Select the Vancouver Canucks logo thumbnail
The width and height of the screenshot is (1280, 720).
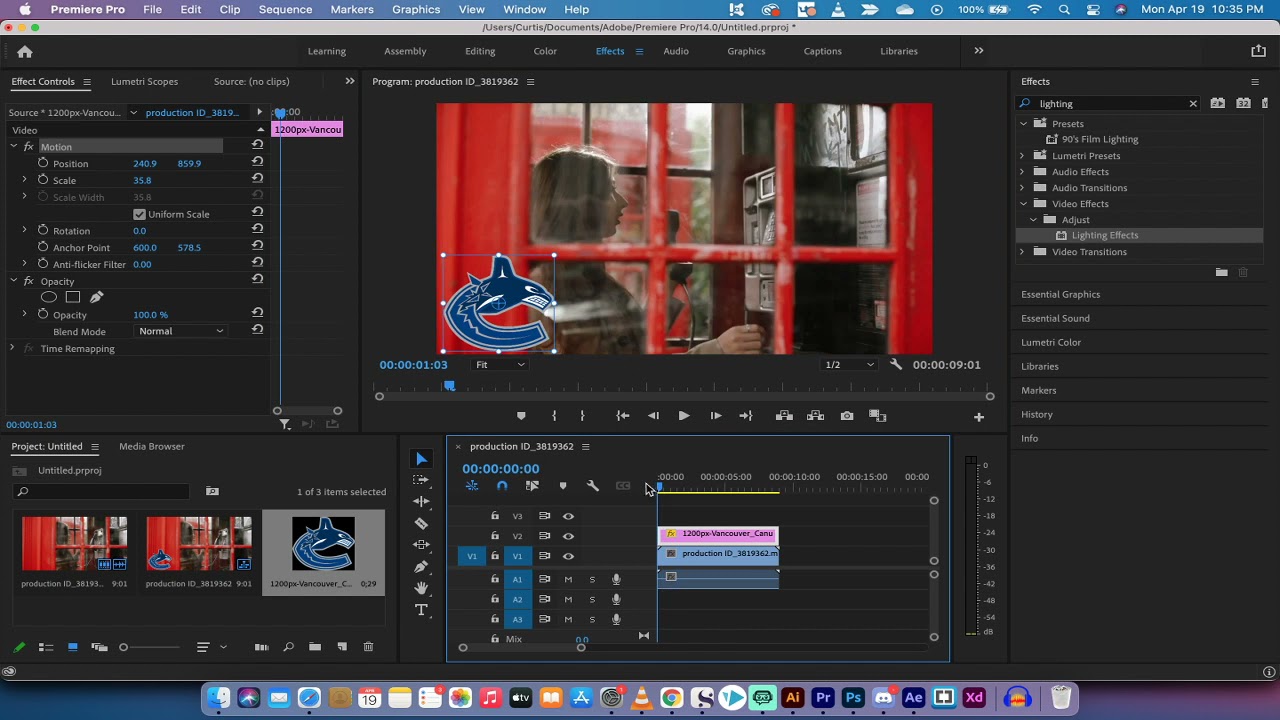(x=323, y=544)
